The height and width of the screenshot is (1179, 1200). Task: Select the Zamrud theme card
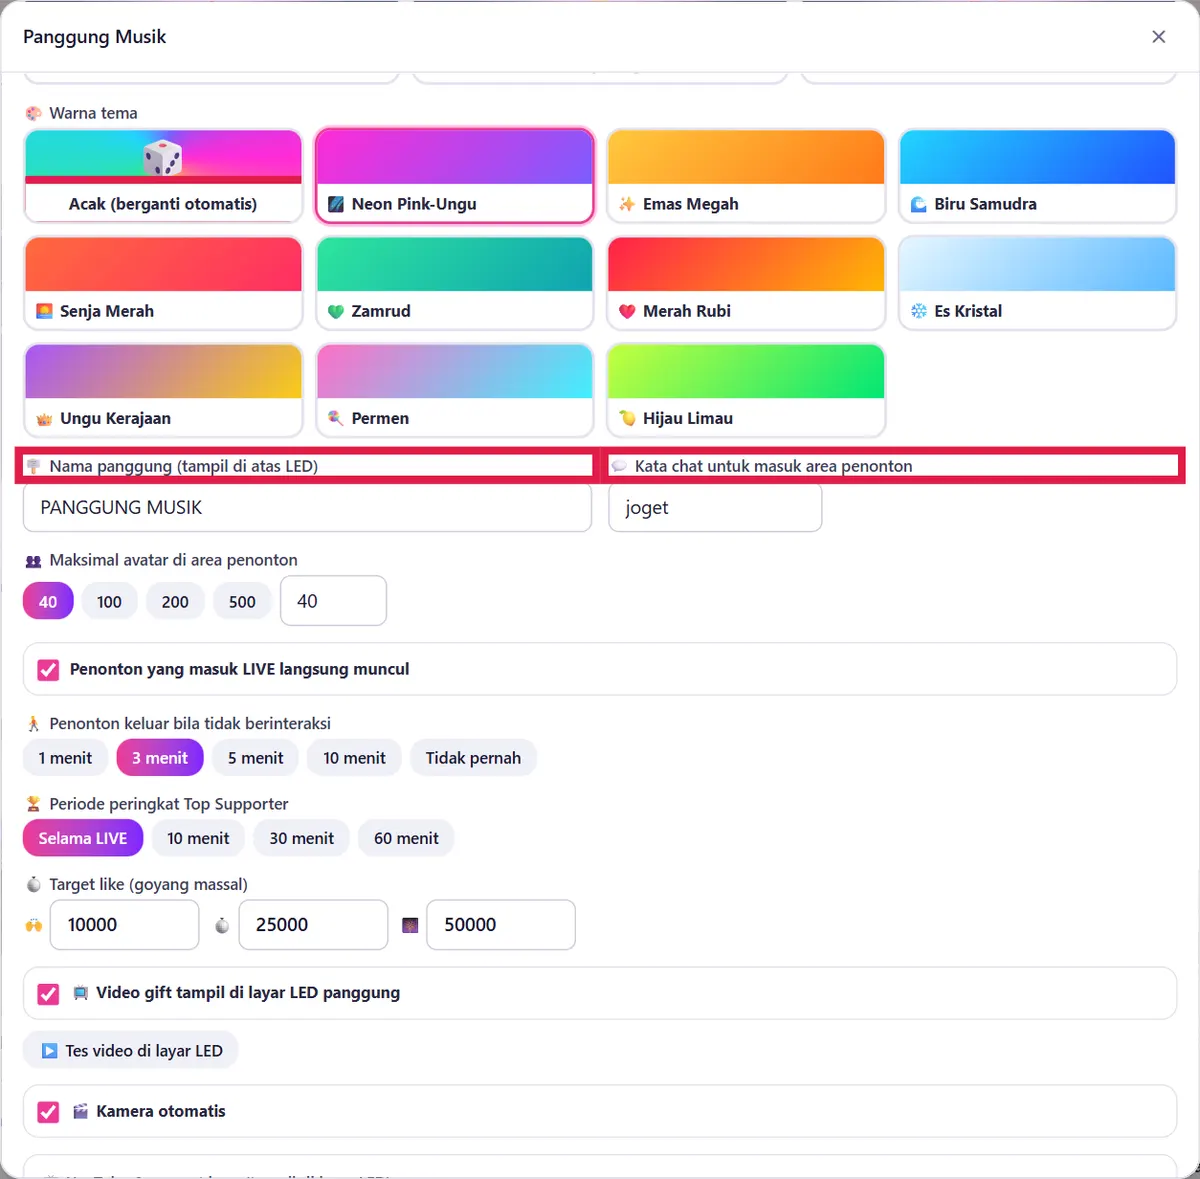click(x=455, y=283)
